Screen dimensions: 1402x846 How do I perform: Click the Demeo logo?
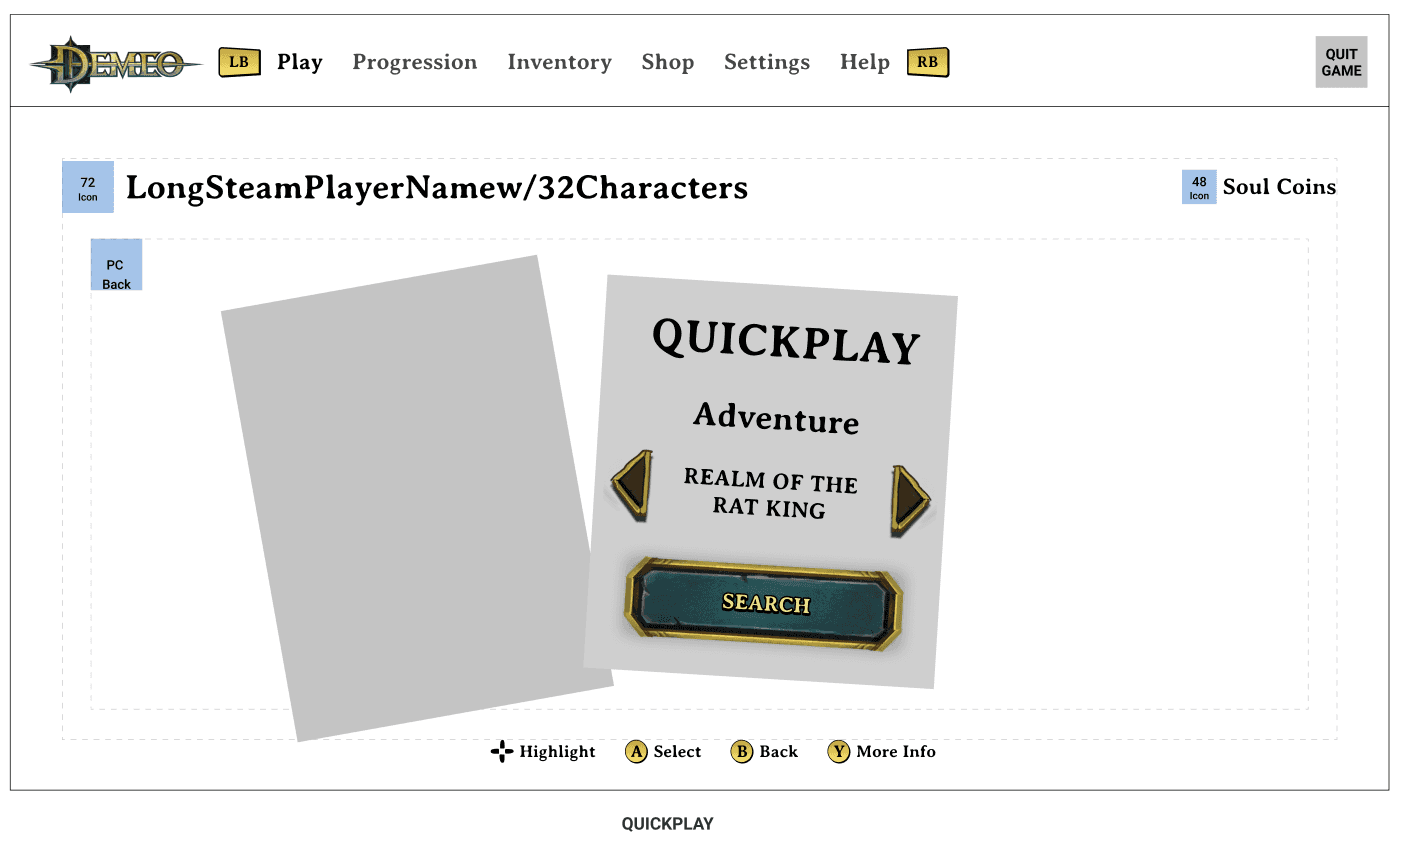[x=115, y=65]
